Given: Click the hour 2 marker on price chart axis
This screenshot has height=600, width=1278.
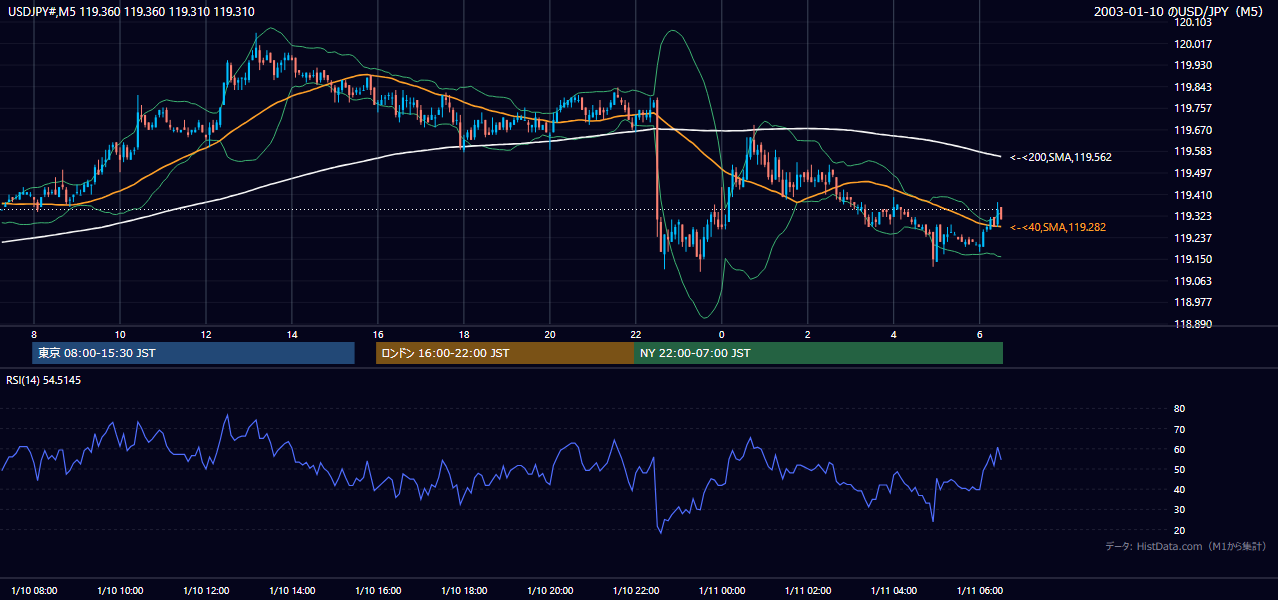Looking at the screenshot, I should tap(807, 334).
